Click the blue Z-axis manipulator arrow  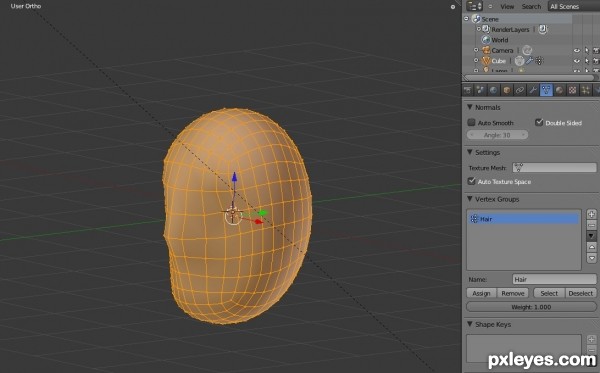click(234, 178)
